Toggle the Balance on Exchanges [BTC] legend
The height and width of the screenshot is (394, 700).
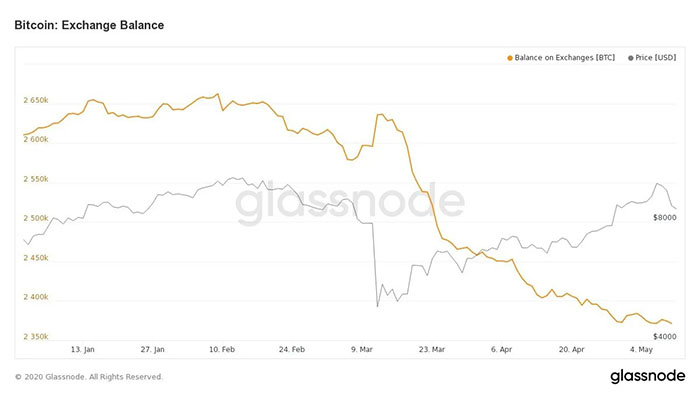coord(561,58)
